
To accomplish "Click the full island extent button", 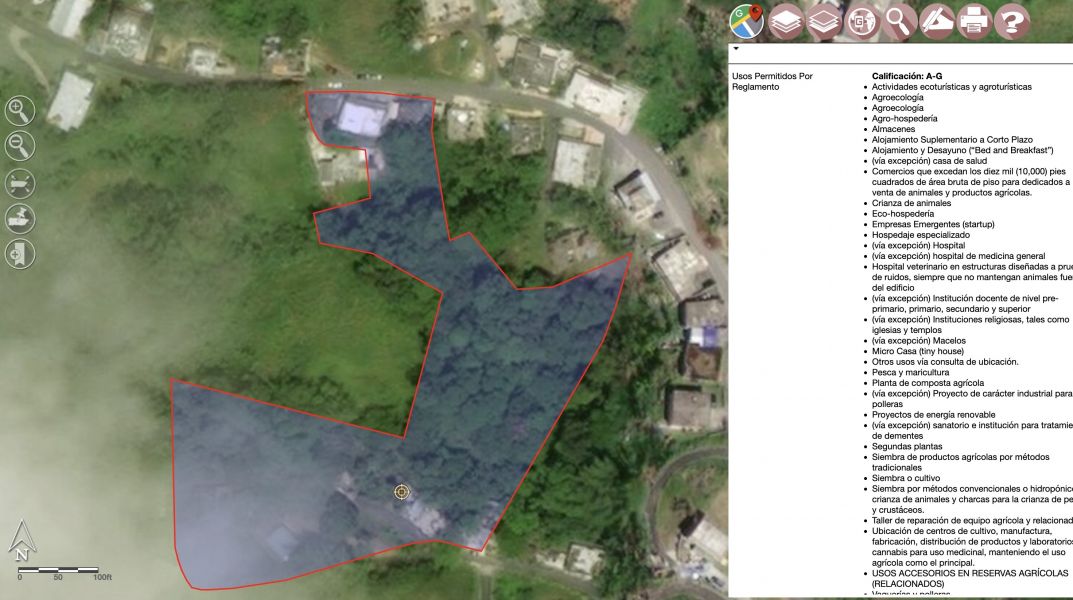I will pyautogui.click(x=19, y=182).
